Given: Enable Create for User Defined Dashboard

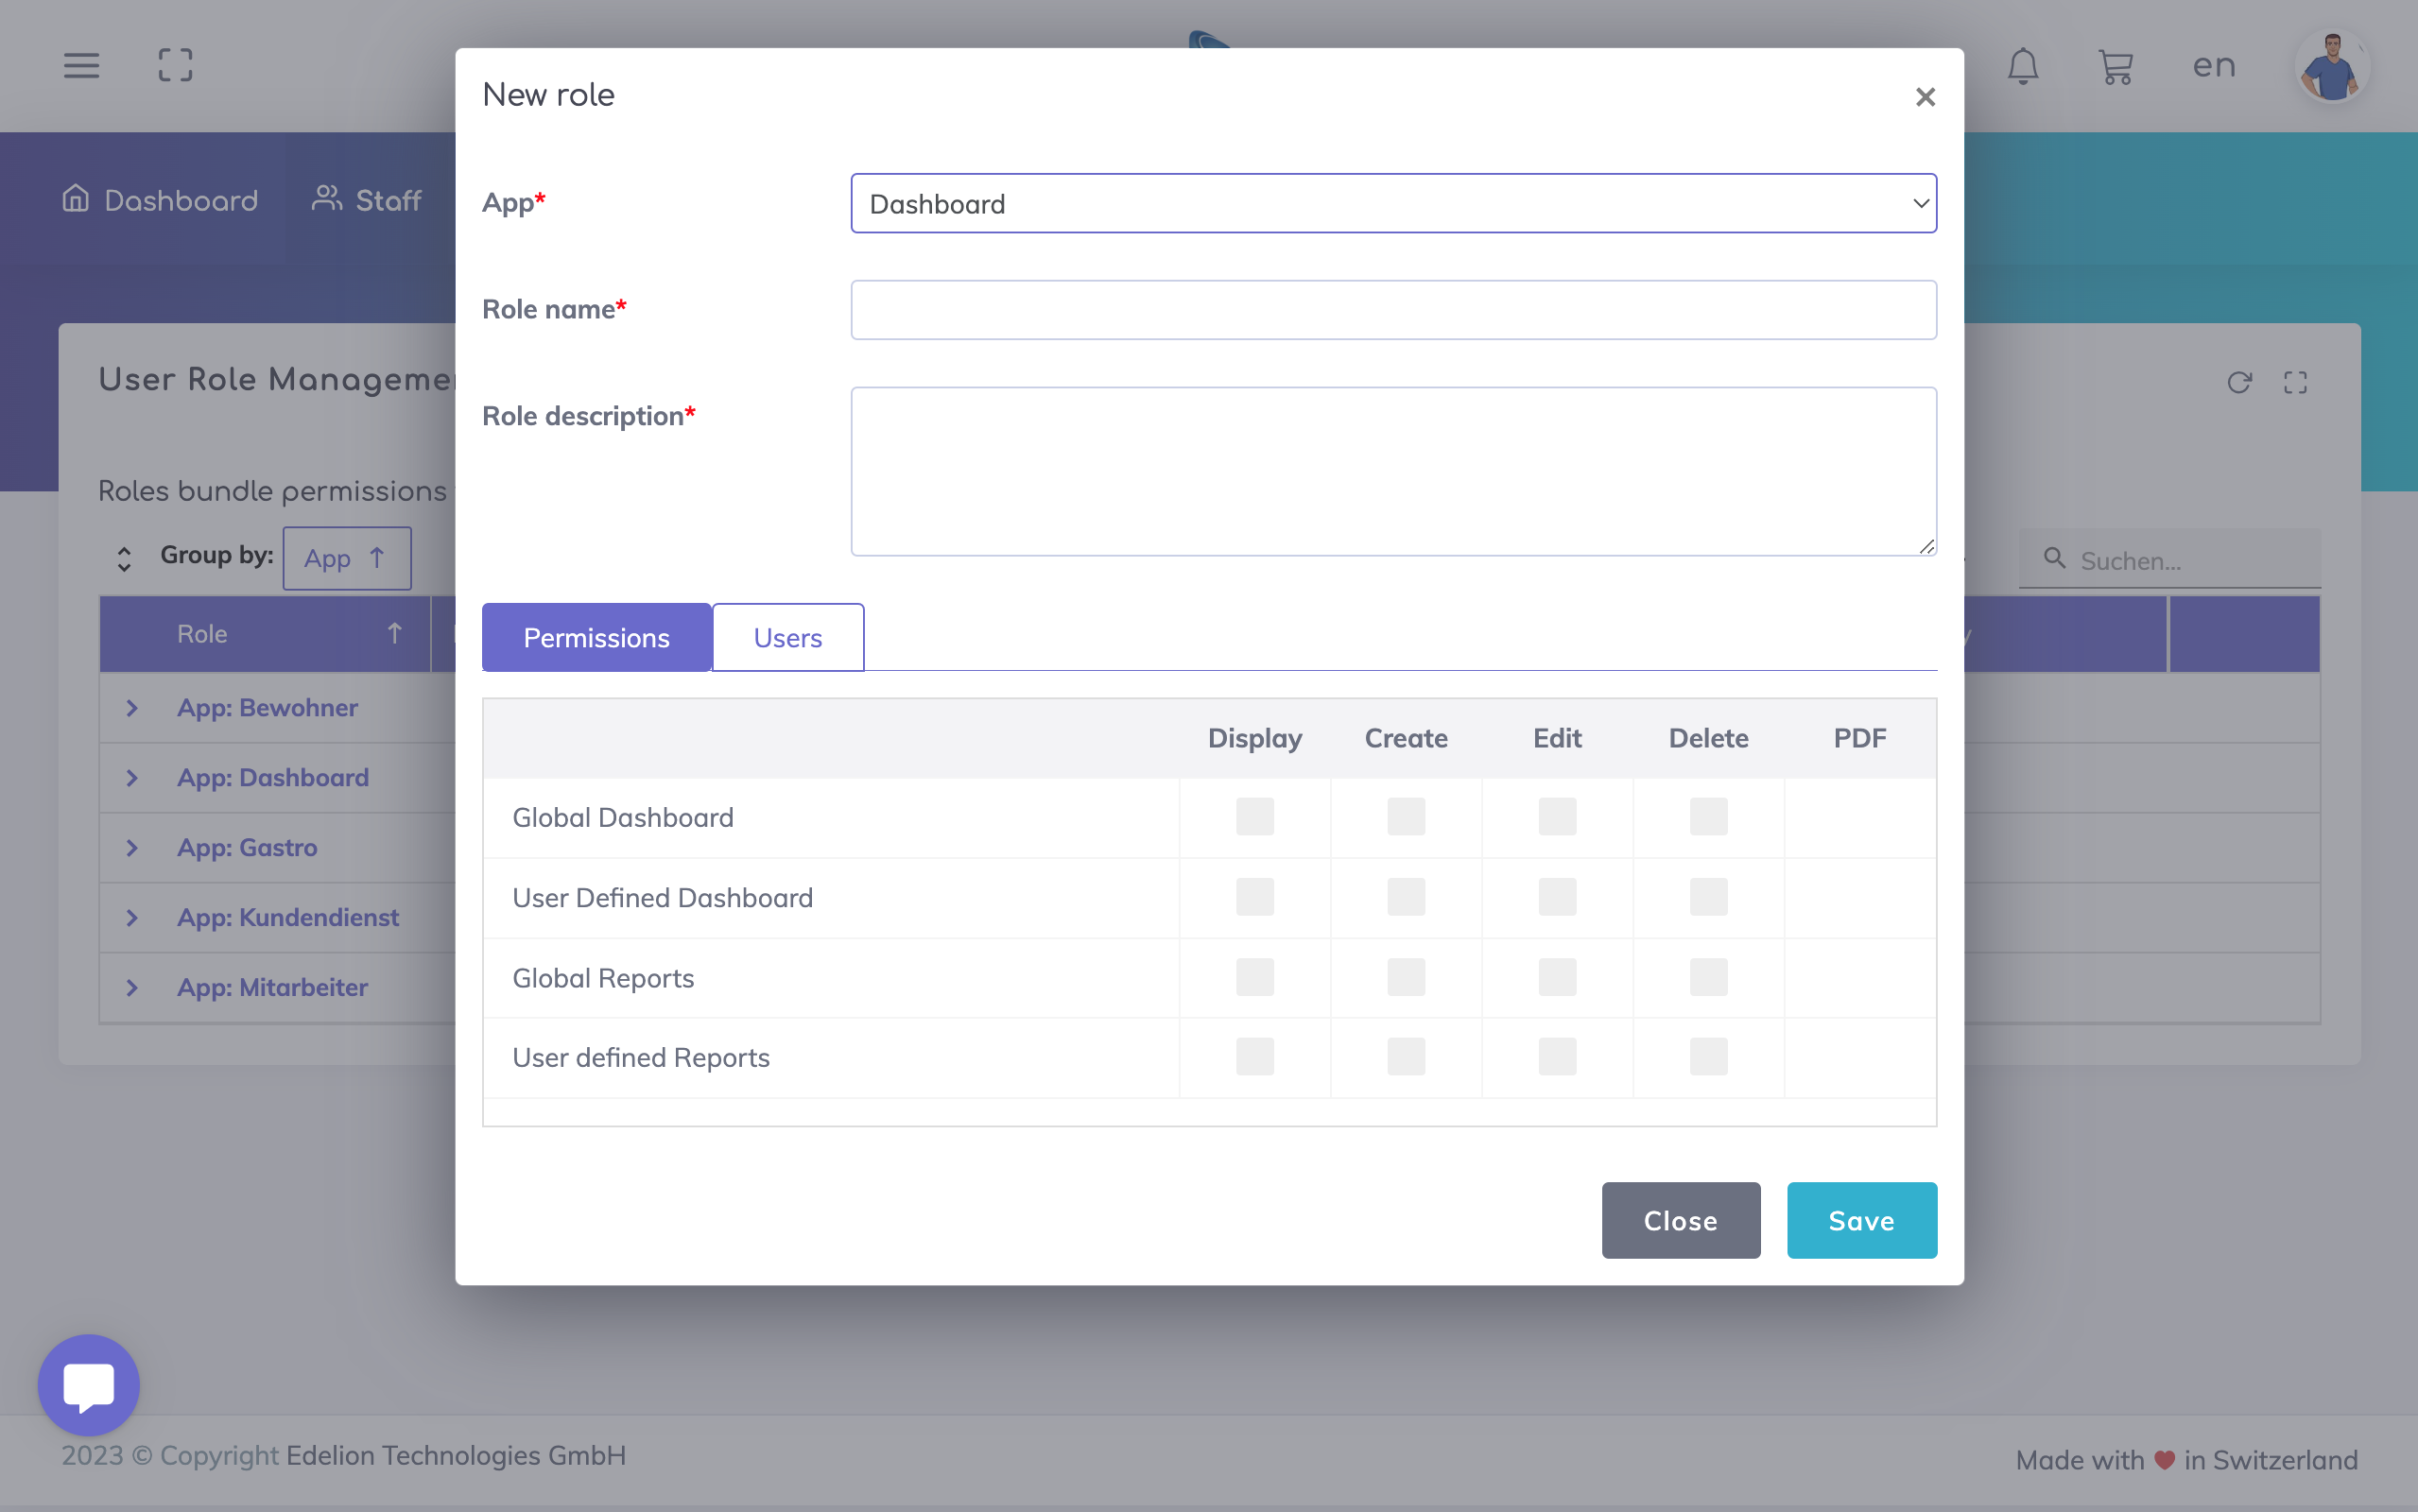Looking at the screenshot, I should [1405, 897].
